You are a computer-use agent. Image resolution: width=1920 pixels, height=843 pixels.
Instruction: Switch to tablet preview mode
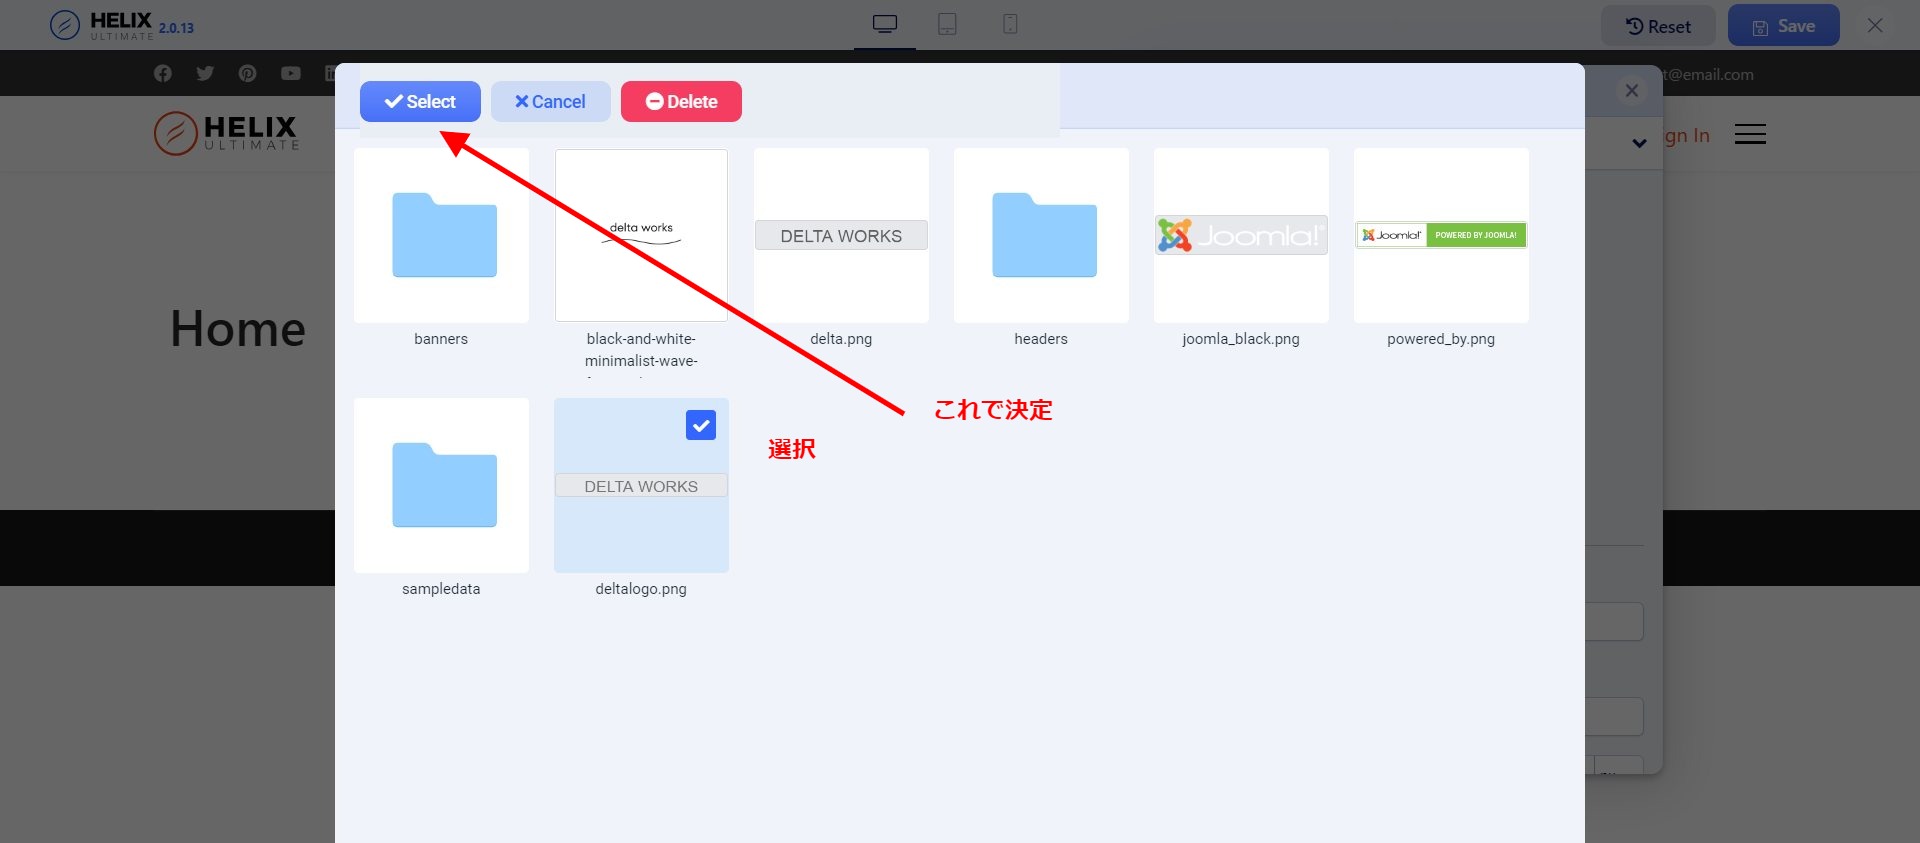tap(947, 24)
